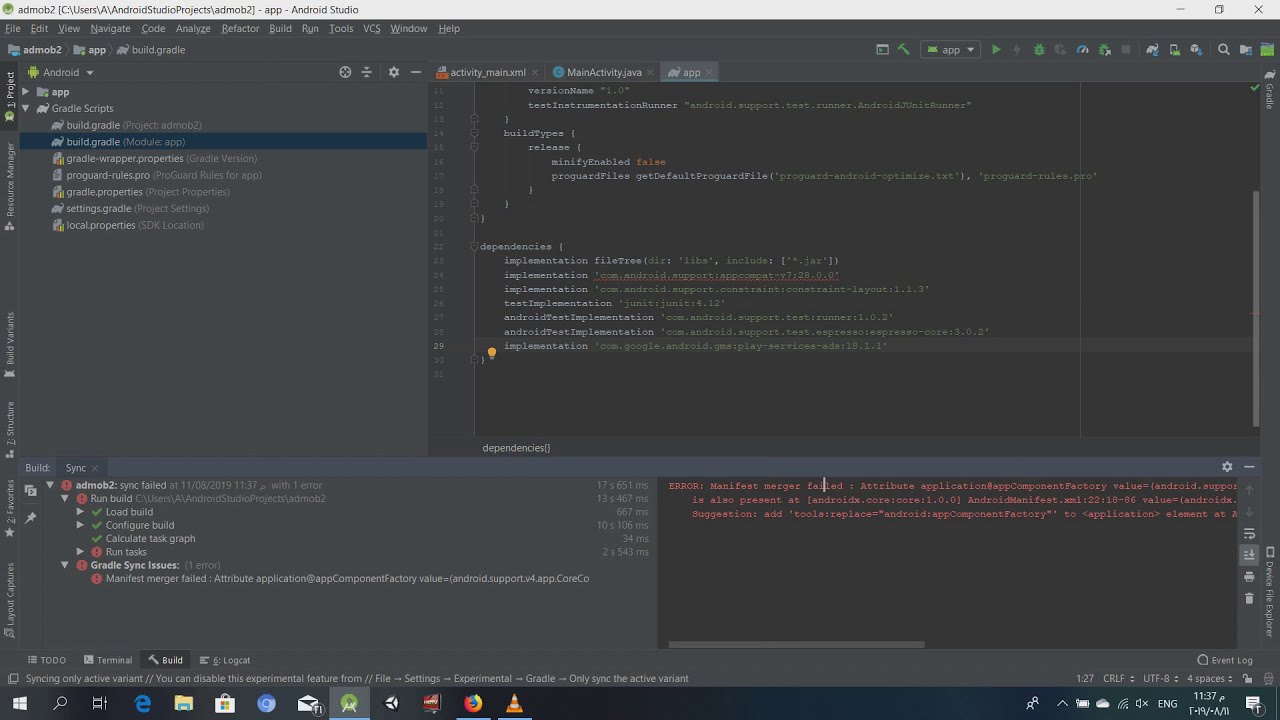This screenshot has height=720, width=1280.
Task: Open the TODO tool window
Action: click(x=46, y=660)
